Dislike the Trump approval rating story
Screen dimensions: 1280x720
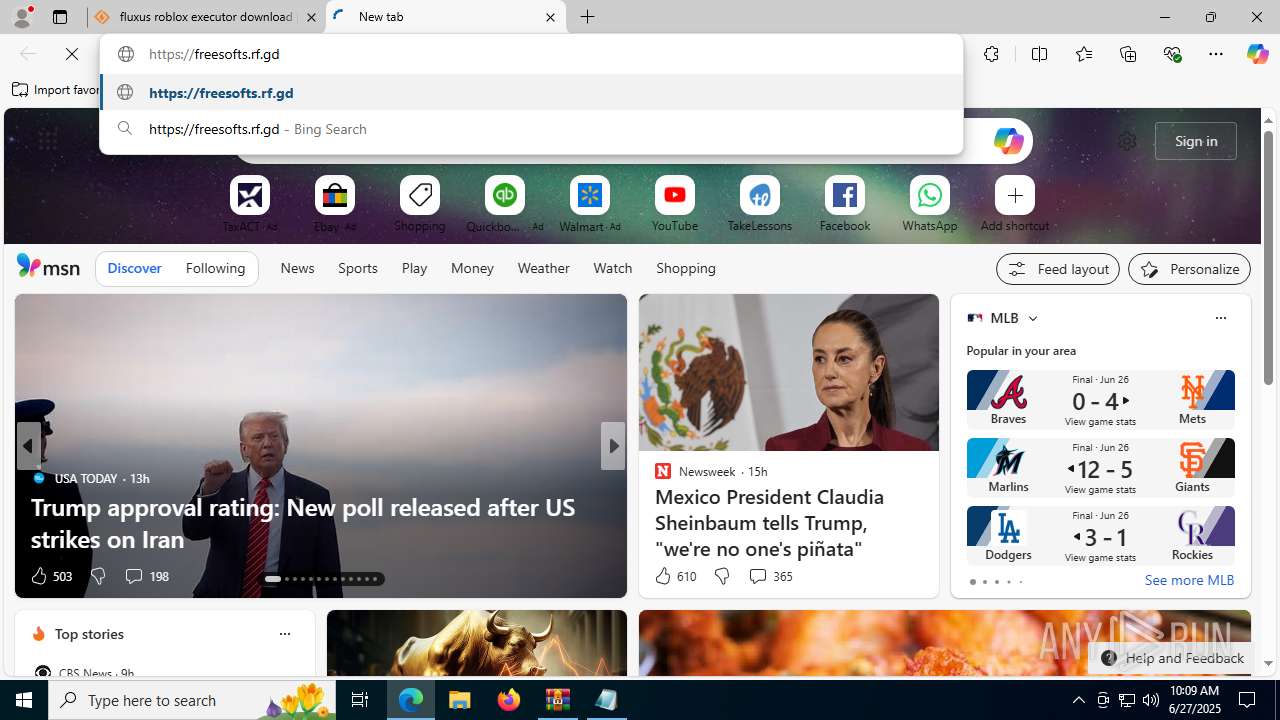(x=97, y=576)
